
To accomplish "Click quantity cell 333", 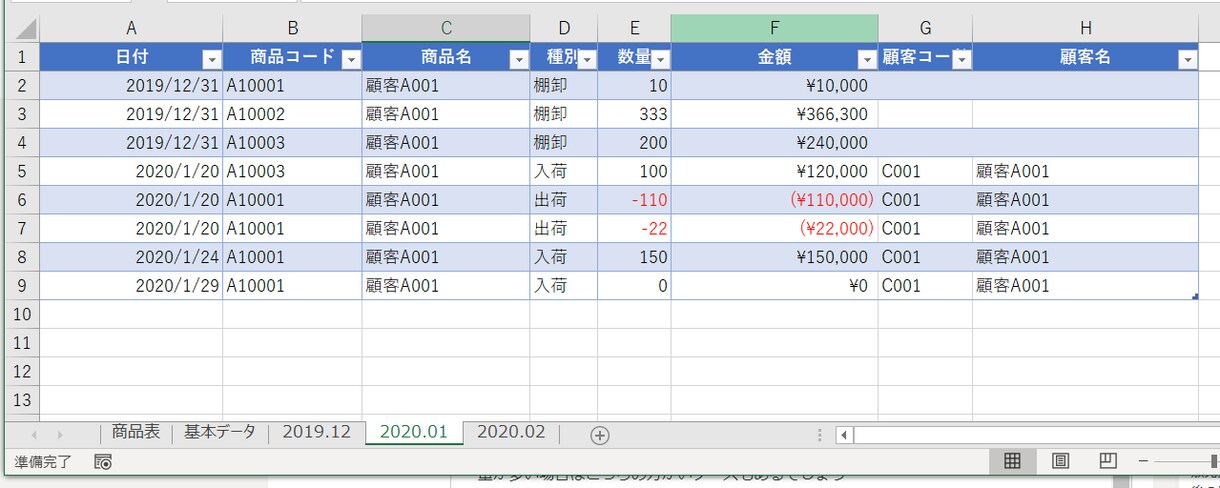I will [x=634, y=115].
